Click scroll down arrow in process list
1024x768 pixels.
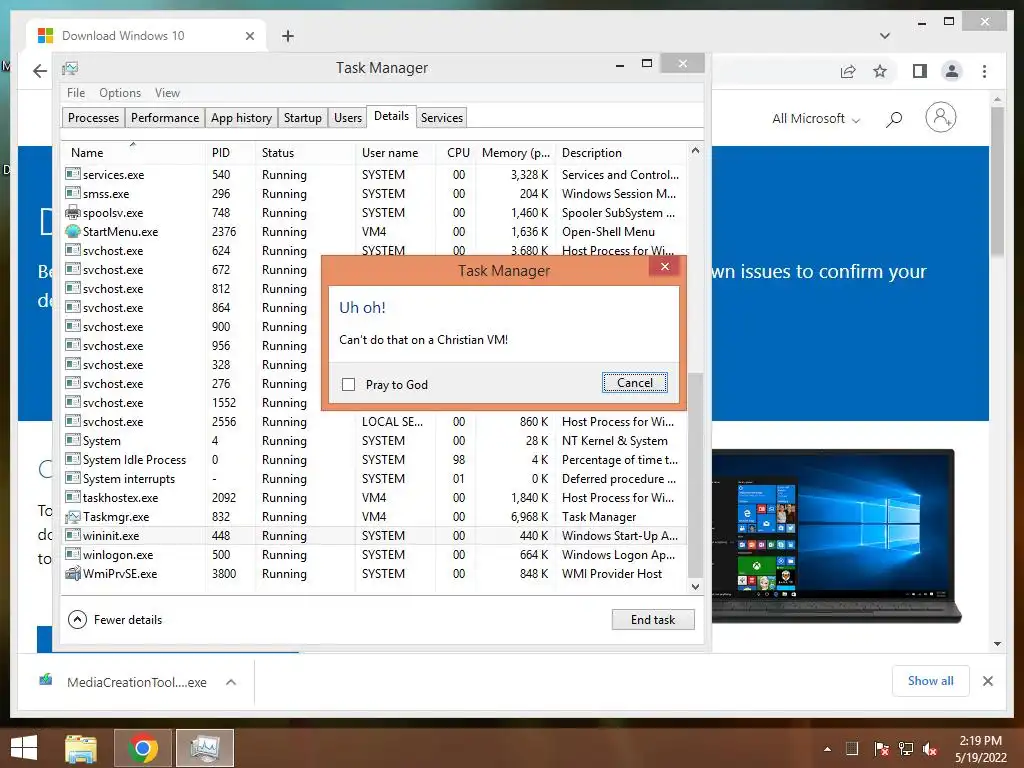pyautogui.click(x=696, y=586)
